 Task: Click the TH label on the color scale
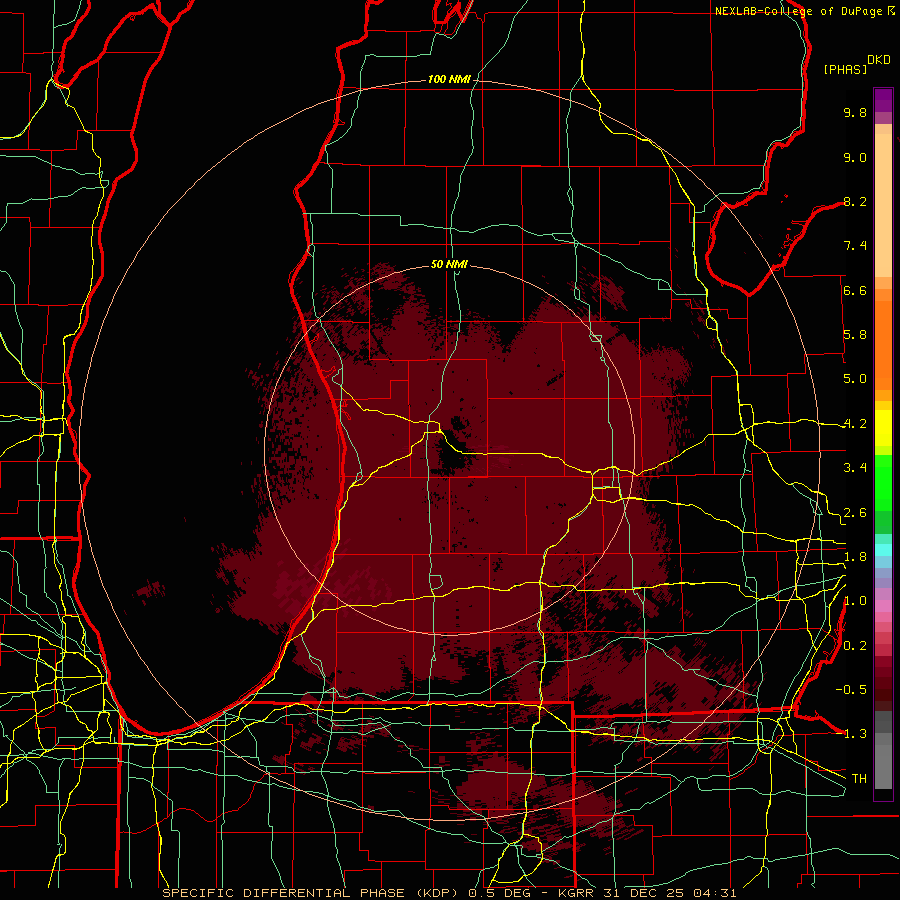click(x=859, y=779)
